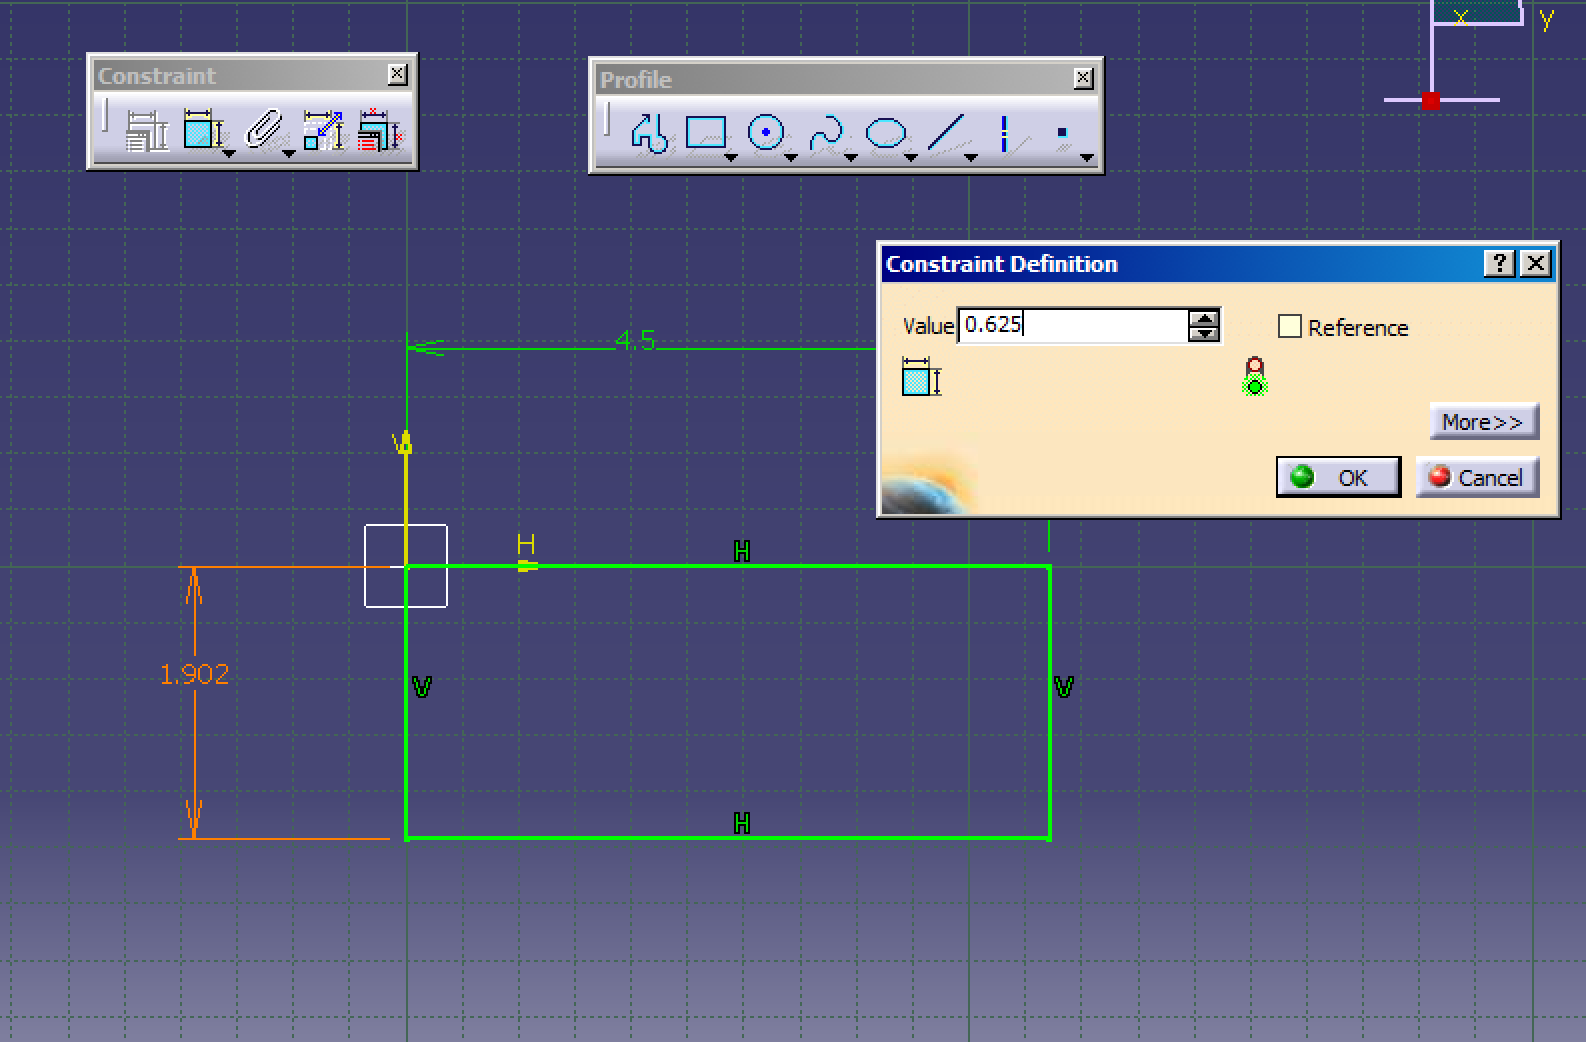
Task: Close the Constraint toolbar
Action: coord(397,74)
